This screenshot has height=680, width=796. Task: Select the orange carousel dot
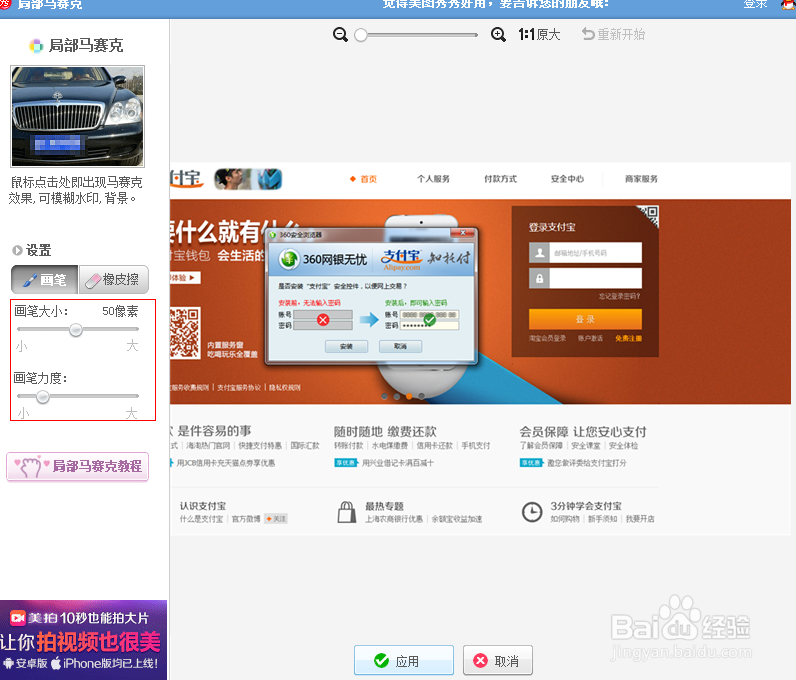coord(409,396)
